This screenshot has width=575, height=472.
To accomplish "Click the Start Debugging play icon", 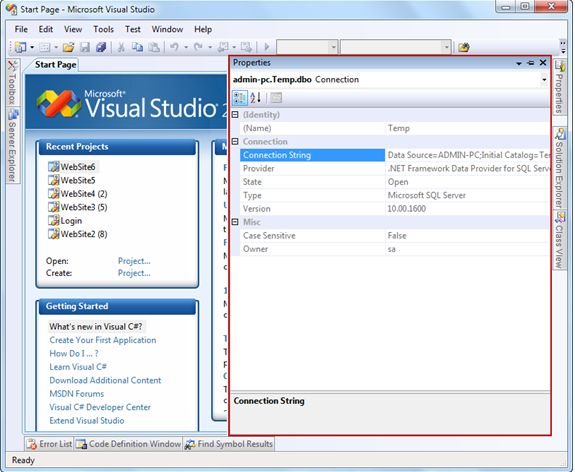I will pyautogui.click(x=267, y=47).
